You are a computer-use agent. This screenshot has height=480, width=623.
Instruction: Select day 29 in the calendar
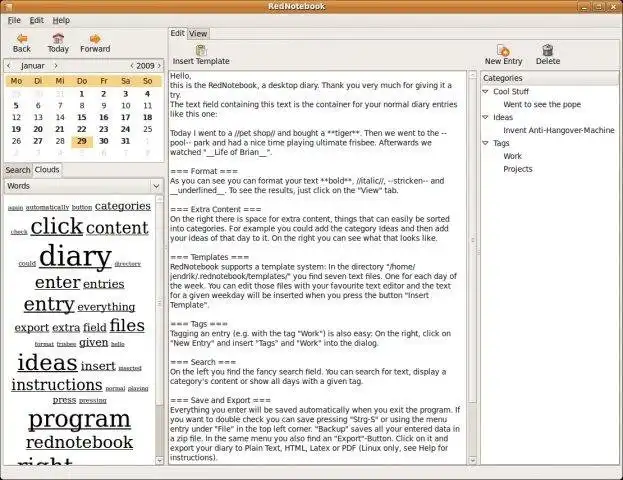pos(82,141)
